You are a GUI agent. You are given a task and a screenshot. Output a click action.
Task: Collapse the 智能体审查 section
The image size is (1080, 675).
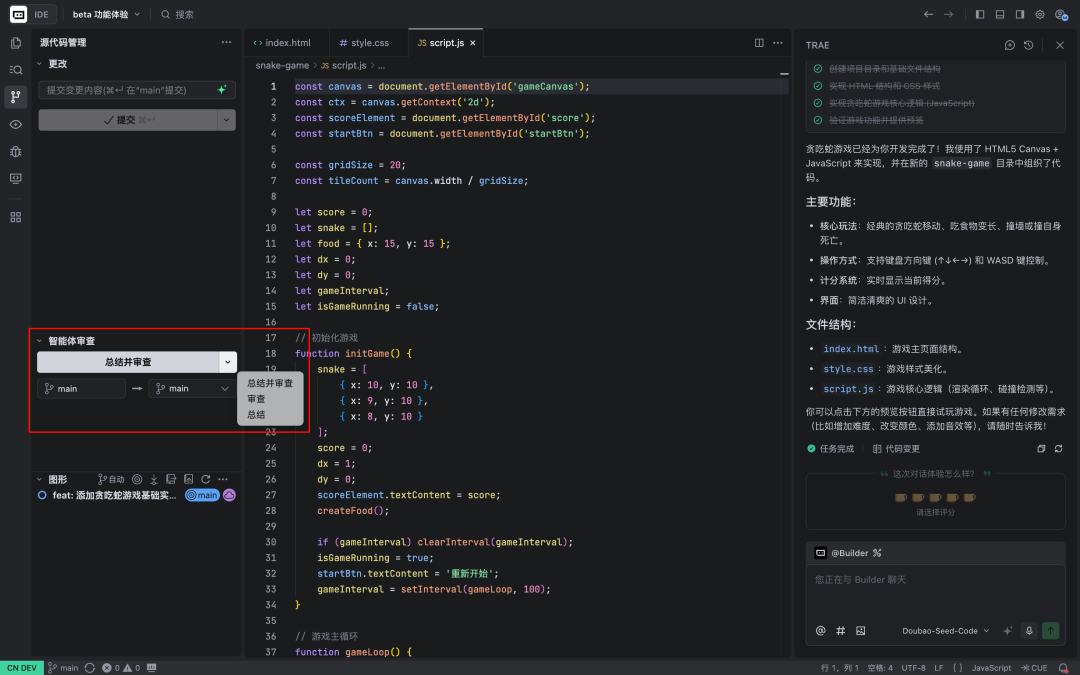pyautogui.click(x=40, y=341)
